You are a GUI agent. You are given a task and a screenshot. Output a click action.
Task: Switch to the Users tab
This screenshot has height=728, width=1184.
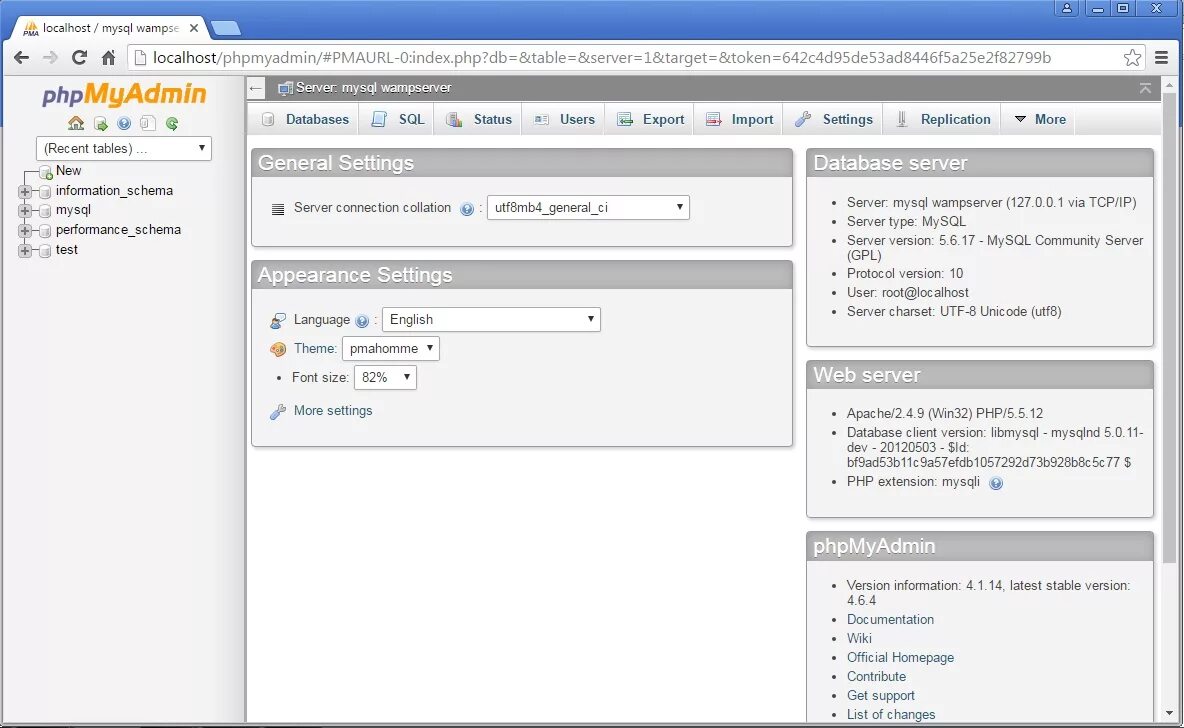pyautogui.click(x=564, y=119)
